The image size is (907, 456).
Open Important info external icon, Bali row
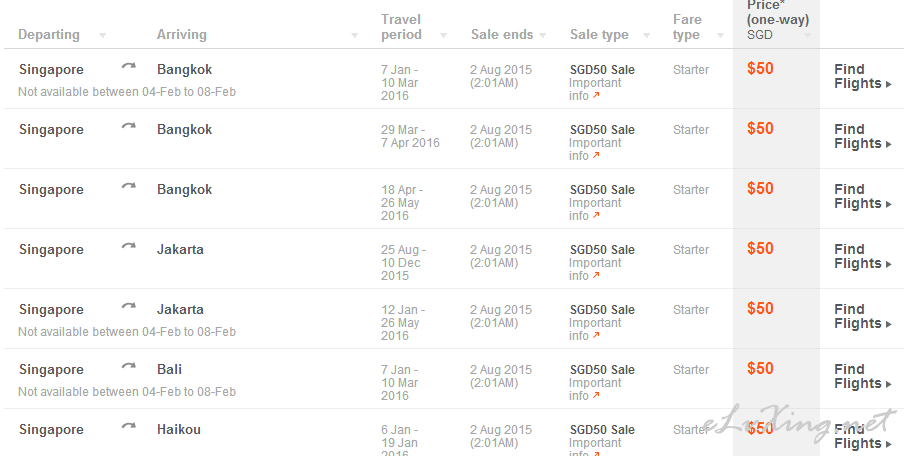(596, 395)
